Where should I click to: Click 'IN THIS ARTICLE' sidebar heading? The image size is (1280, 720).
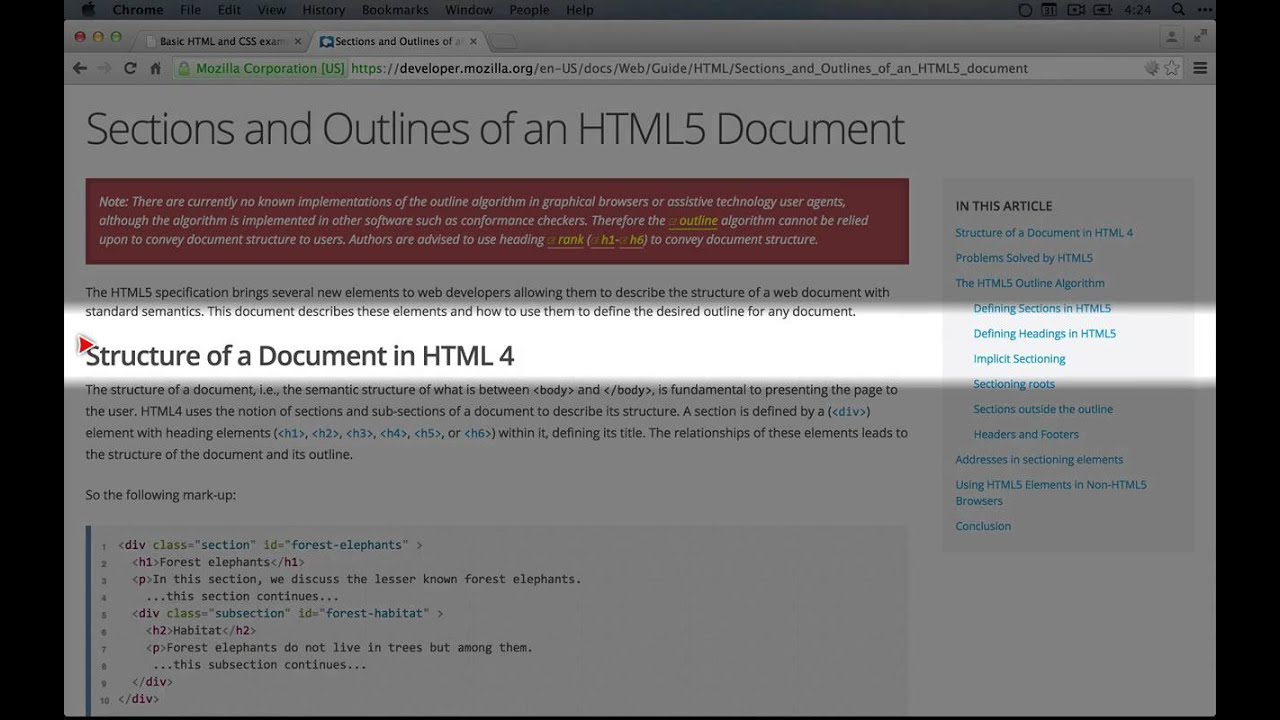(x=1004, y=206)
